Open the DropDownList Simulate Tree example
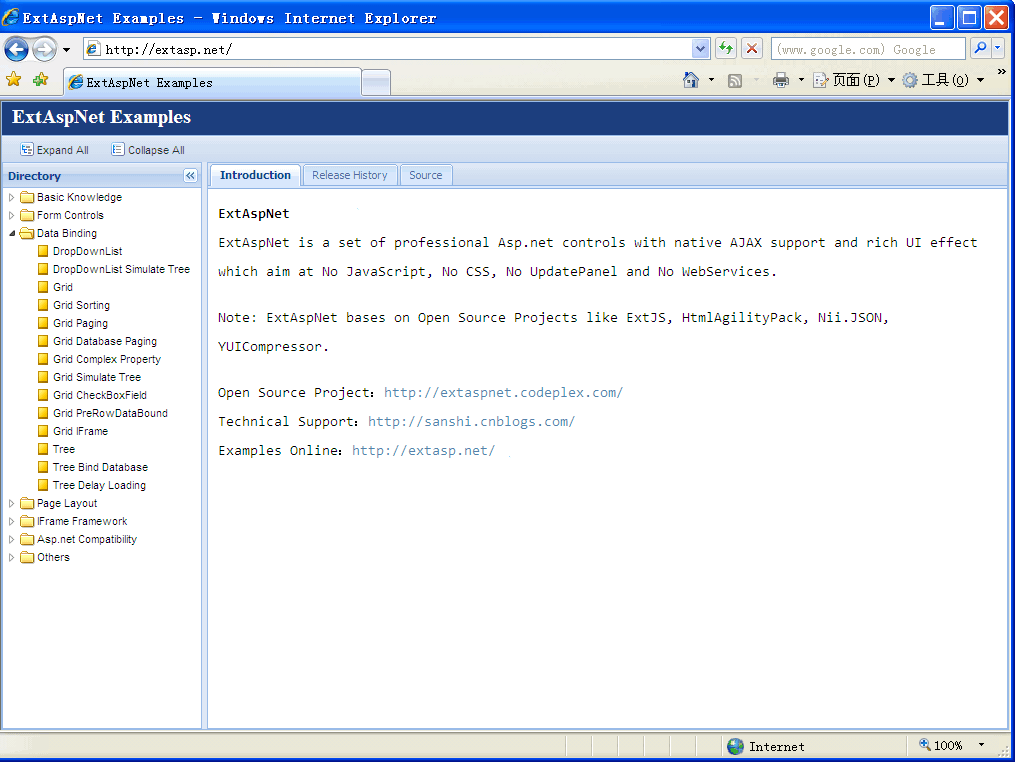Screen dimensions: 1015x762 pyautogui.click(x=121, y=269)
